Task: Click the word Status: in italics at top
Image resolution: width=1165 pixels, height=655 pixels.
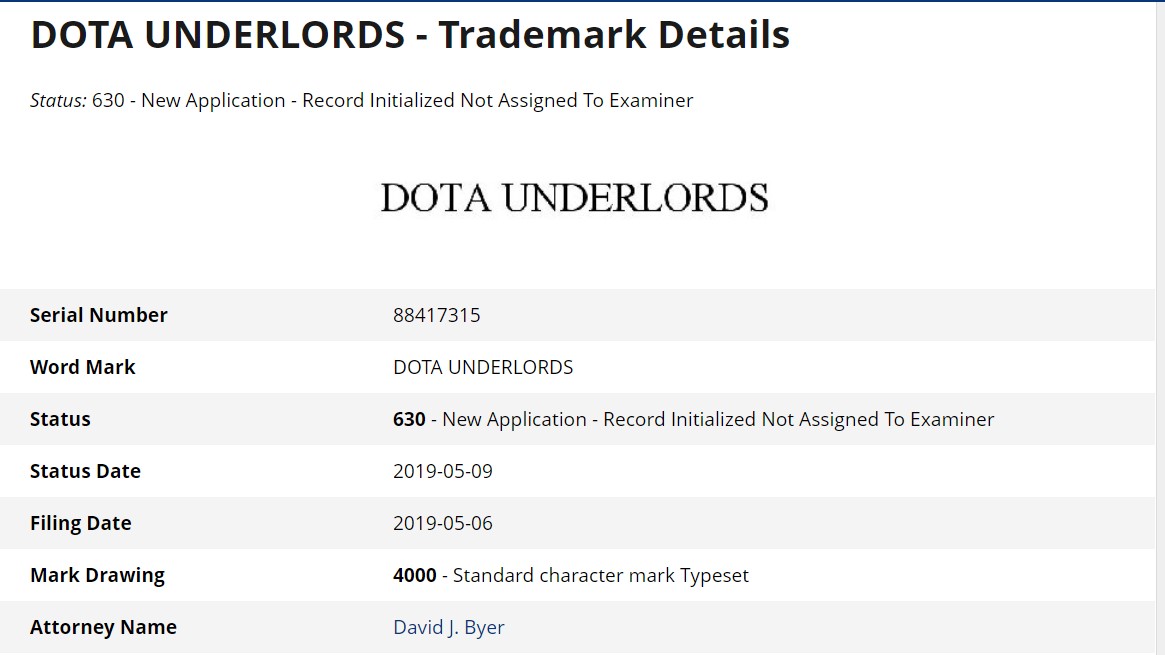Action: pyautogui.click(x=58, y=101)
